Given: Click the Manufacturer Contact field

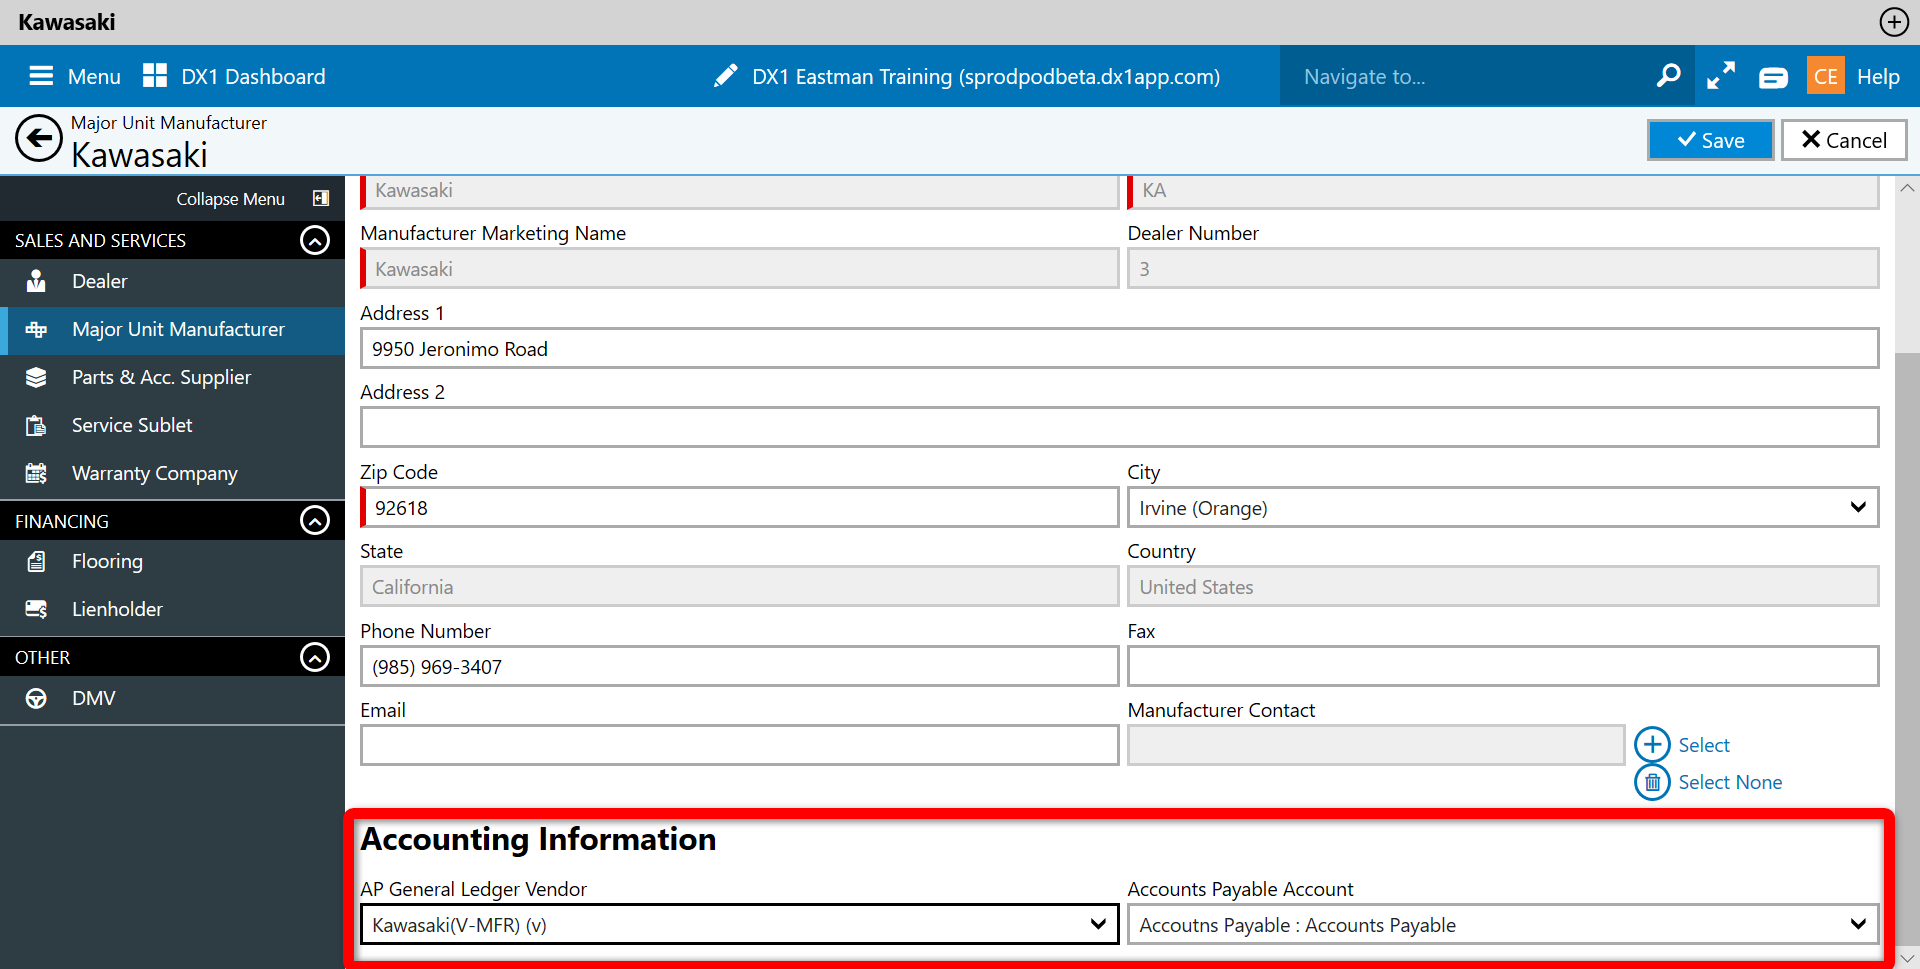Looking at the screenshot, I should tap(1376, 746).
